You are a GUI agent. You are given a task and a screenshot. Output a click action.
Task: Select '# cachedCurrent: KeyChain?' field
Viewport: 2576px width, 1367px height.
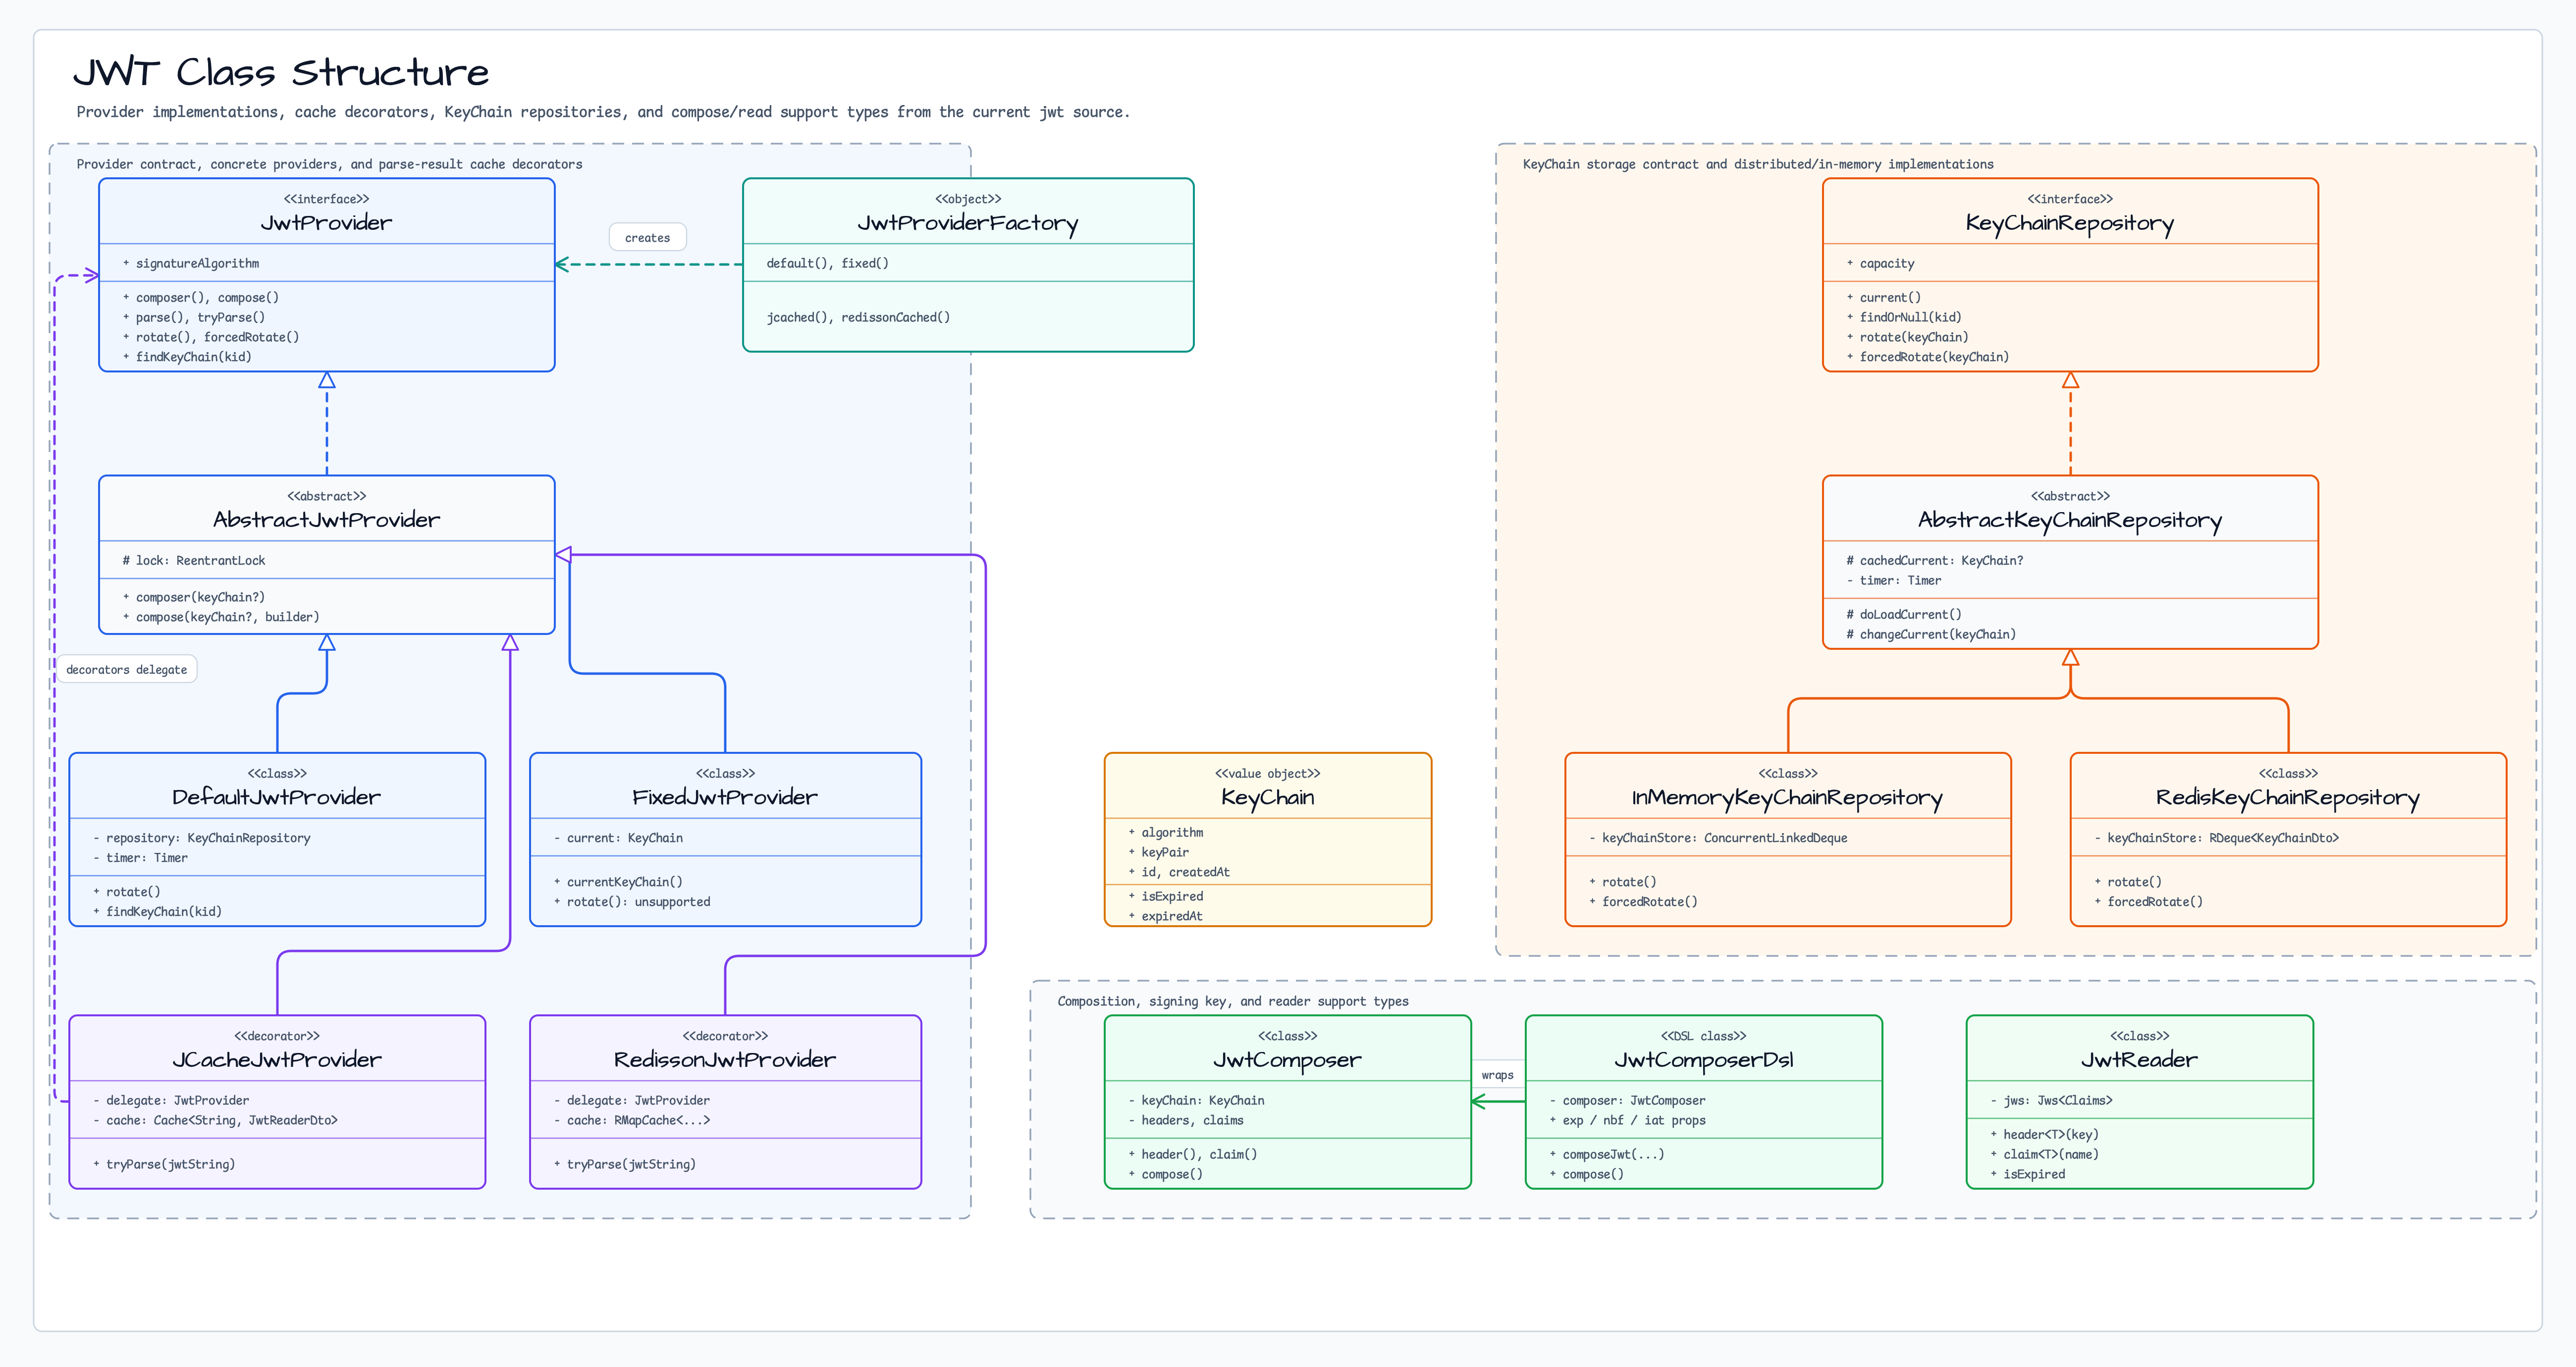tap(1935, 561)
